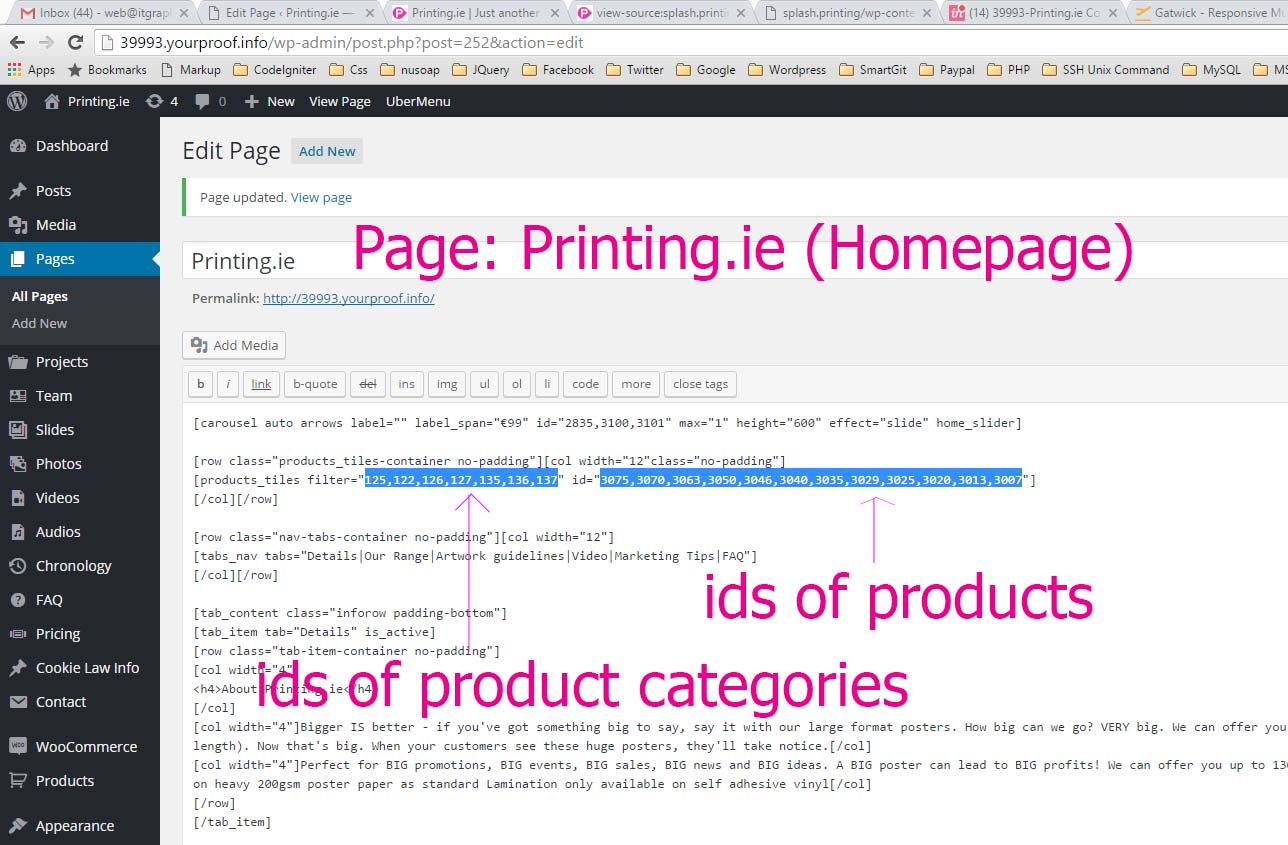1288x845 pixels.
Task: Click the ul quicktag button
Action: 484,384
